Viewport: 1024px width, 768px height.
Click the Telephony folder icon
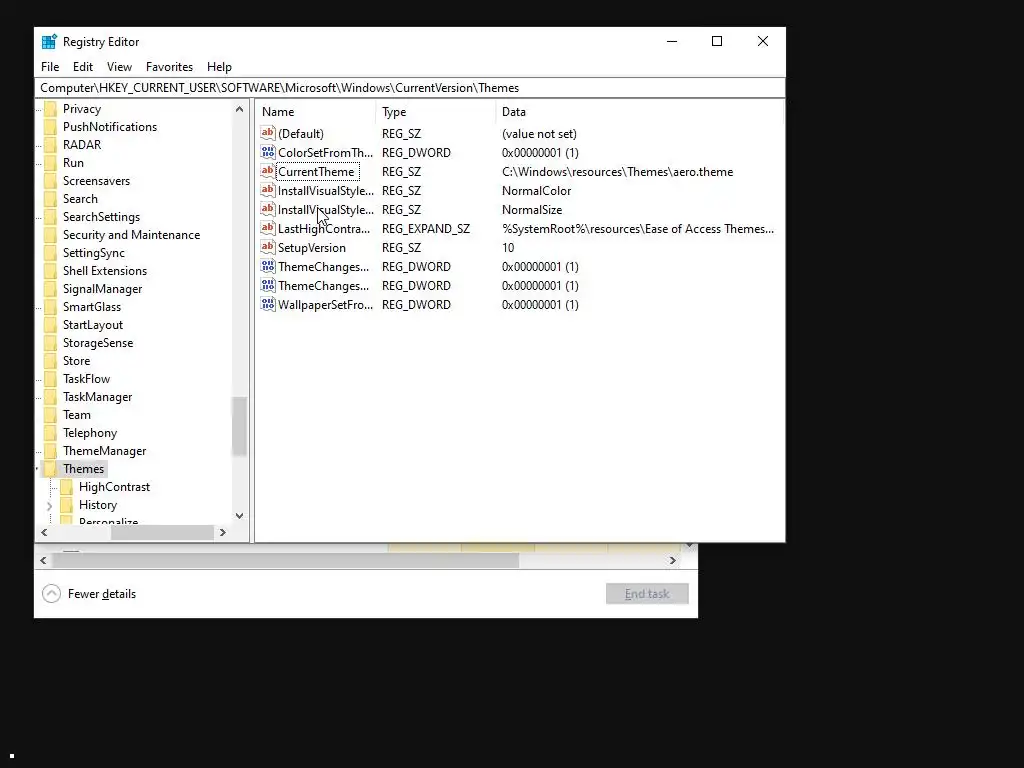click(x=50, y=433)
